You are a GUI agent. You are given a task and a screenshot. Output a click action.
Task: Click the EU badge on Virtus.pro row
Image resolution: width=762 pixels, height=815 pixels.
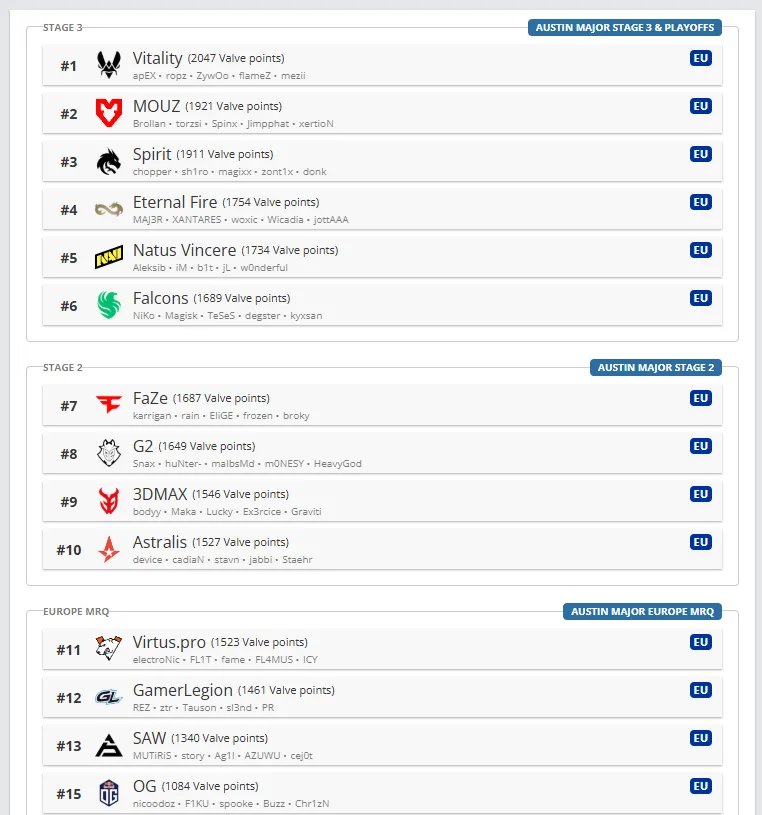[x=701, y=642]
